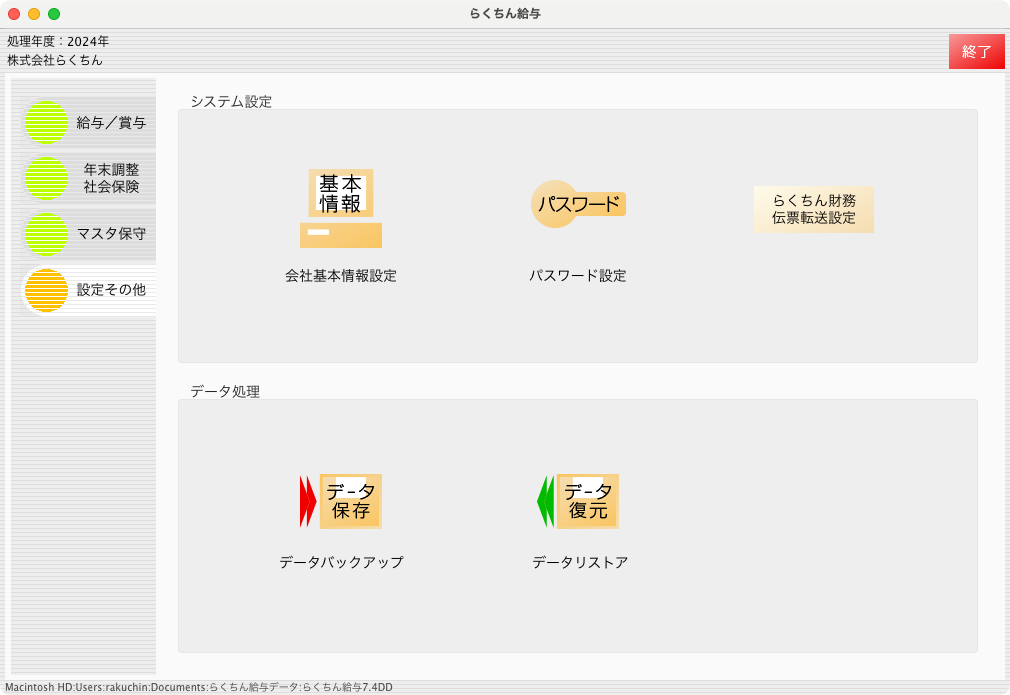
Task: Click orange circle icon beside 設定その他
Action: tap(46, 290)
